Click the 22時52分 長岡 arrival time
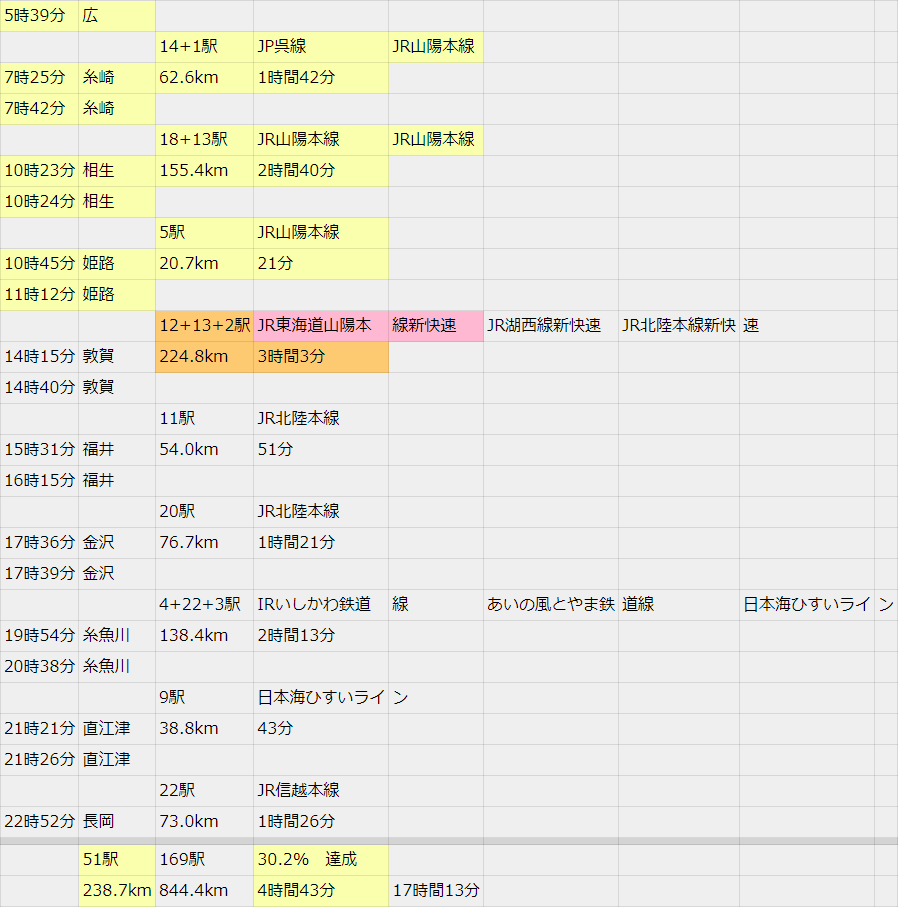 coord(39,822)
